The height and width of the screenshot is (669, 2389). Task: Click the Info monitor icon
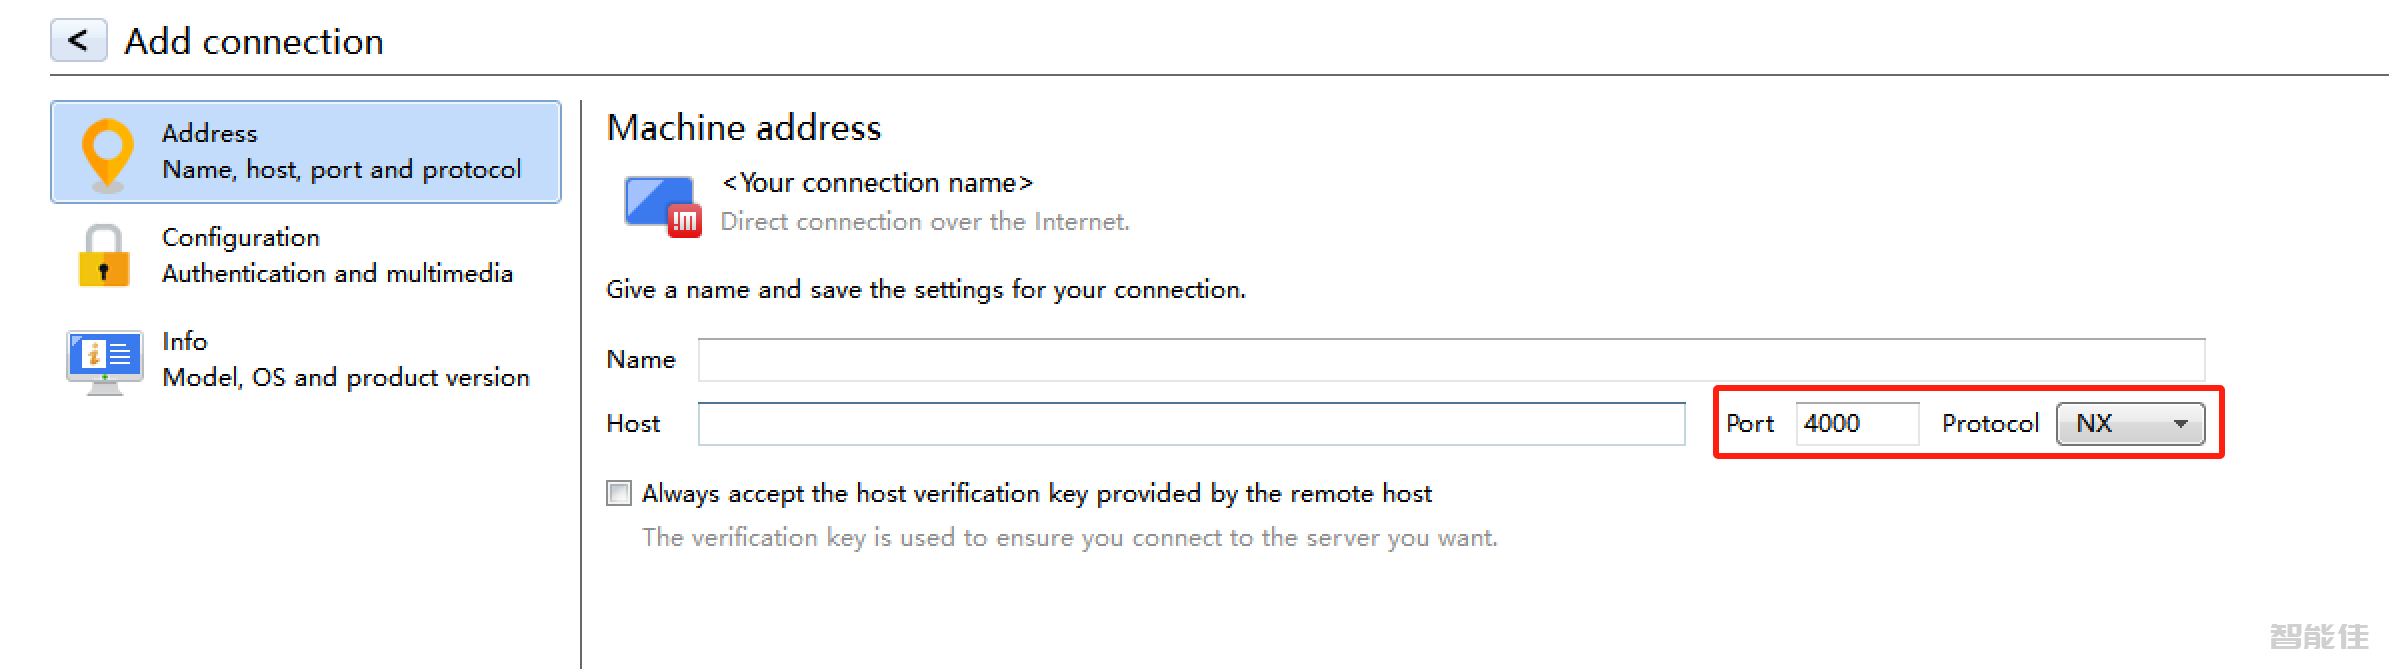tap(104, 360)
